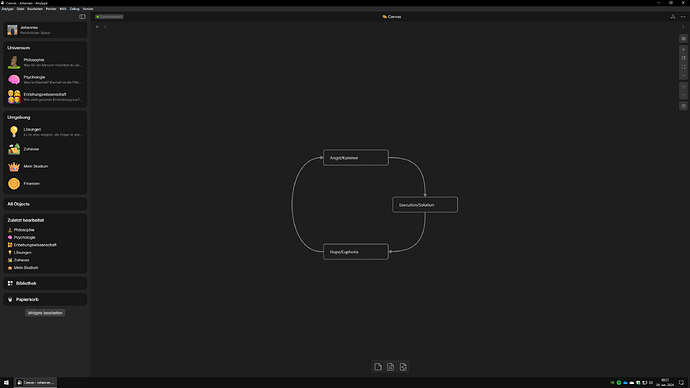Open the Mein Studium crown icon
690x388 pixels.
coord(14,166)
